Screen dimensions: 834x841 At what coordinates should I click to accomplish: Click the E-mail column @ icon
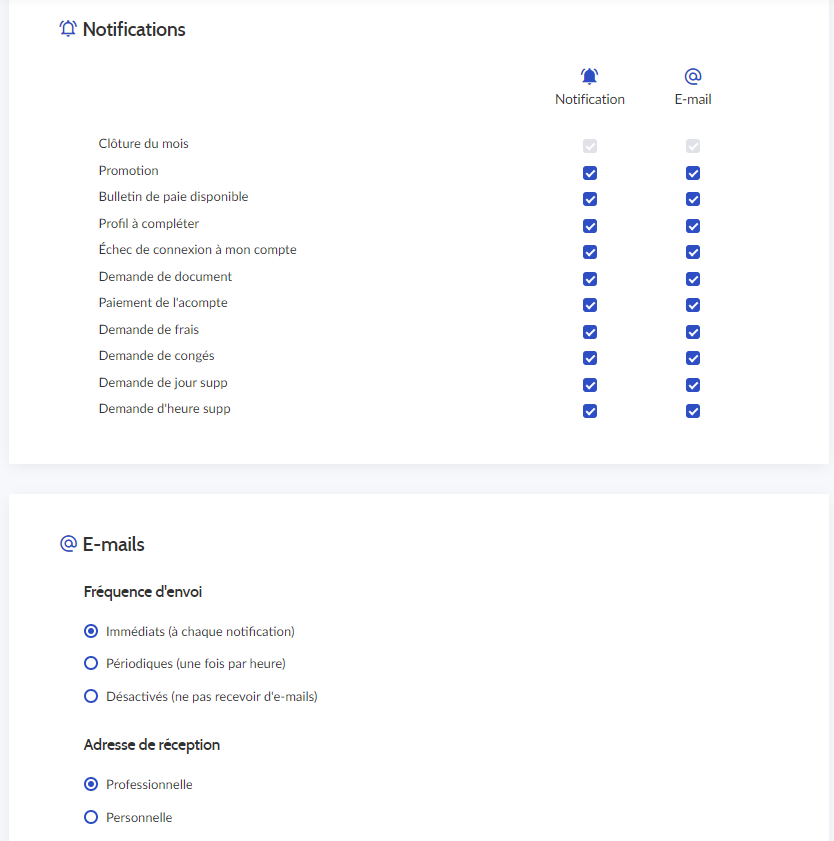692,76
